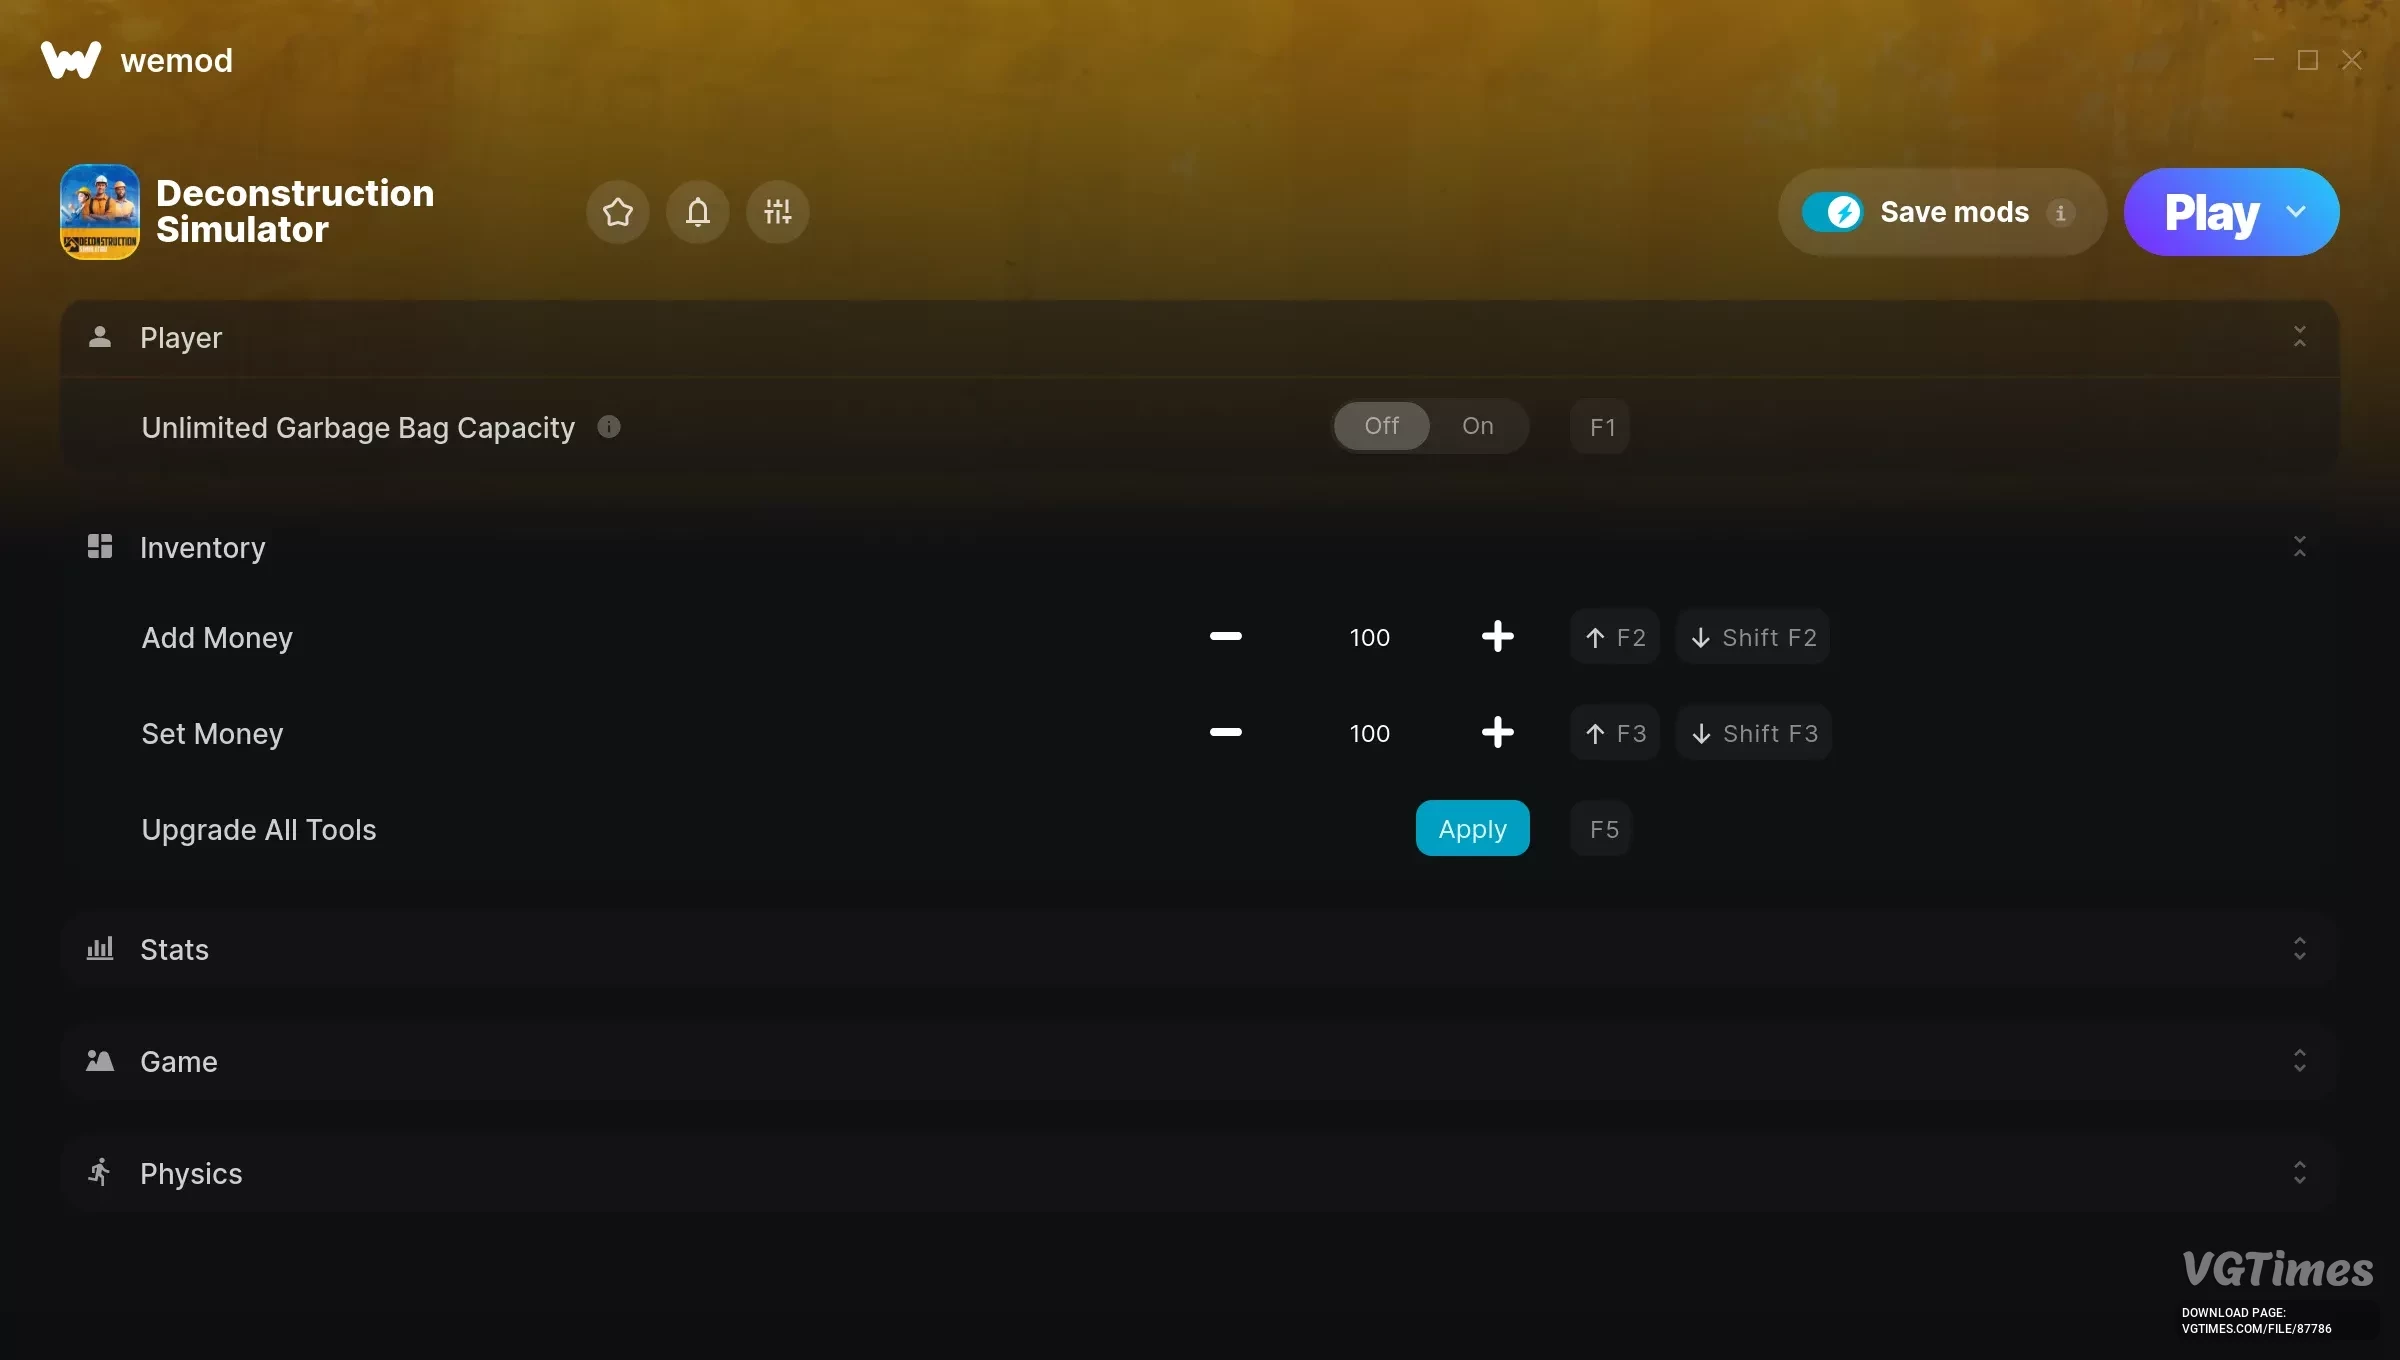Viewport: 2400px width, 1360px height.
Task: Edit the Add Money value field
Action: point(1370,637)
